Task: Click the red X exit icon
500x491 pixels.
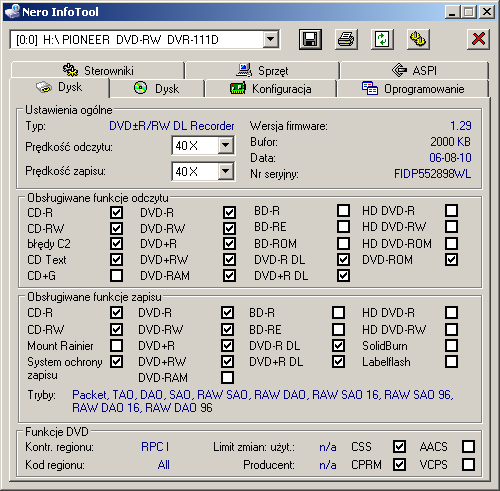Action: coord(478,39)
